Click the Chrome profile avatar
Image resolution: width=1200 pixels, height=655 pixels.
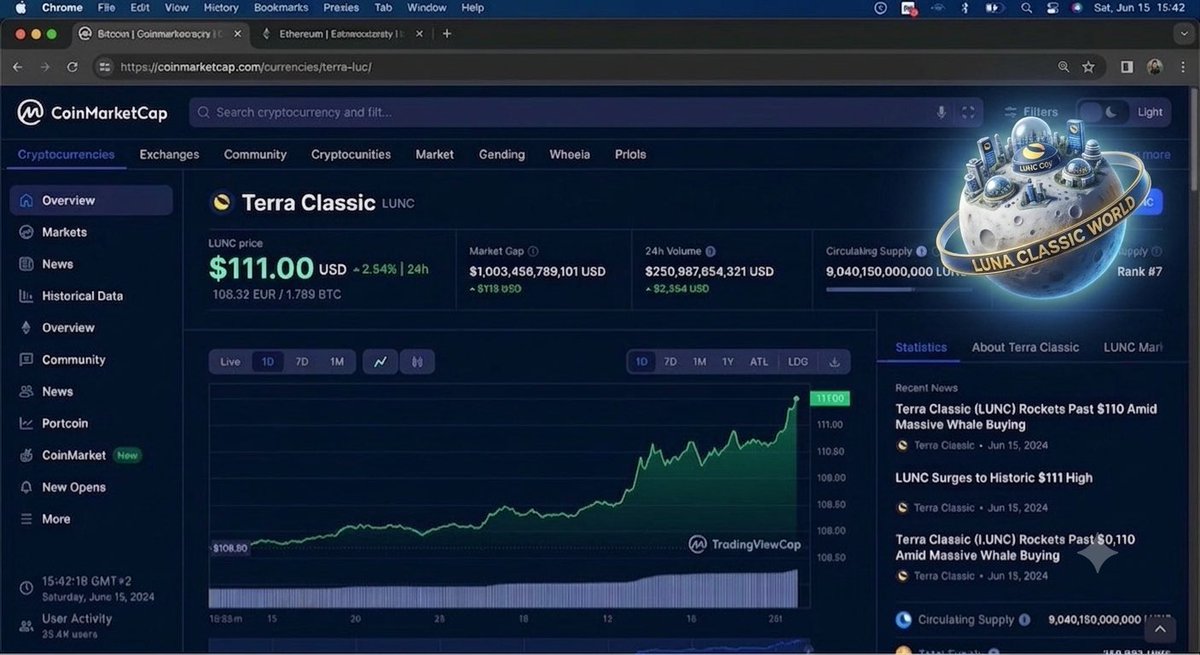click(1154, 67)
